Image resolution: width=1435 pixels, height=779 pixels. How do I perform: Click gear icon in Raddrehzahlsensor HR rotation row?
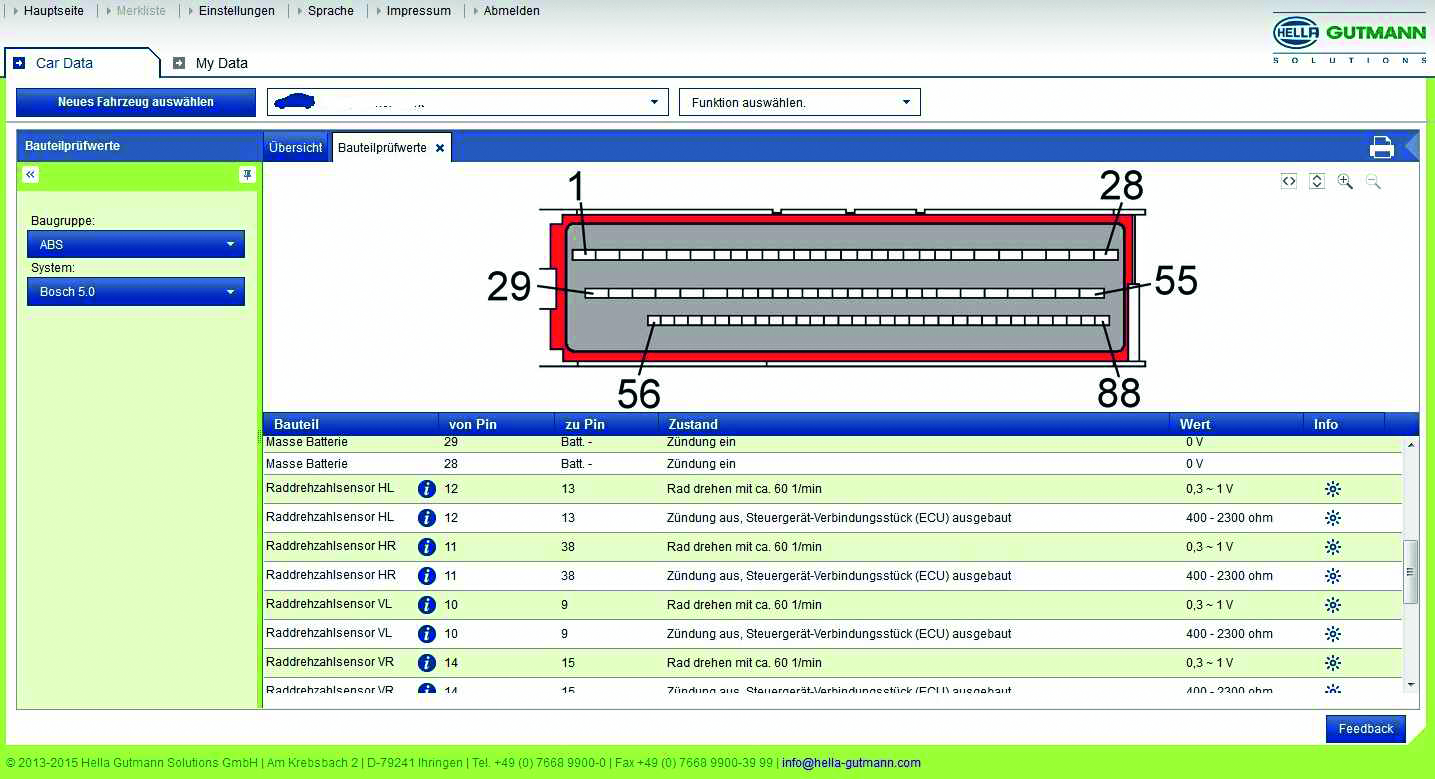pyautogui.click(x=1332, y=547)
